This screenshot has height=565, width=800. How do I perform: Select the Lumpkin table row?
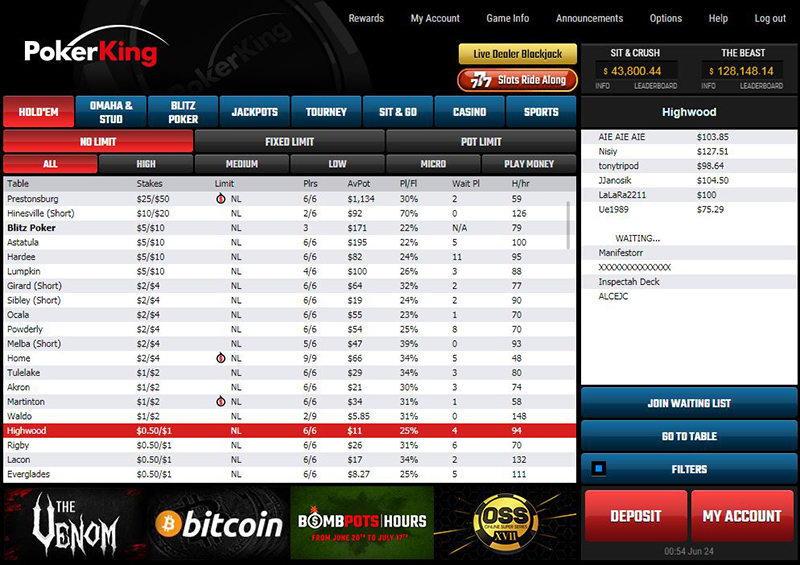pos(289,272)
